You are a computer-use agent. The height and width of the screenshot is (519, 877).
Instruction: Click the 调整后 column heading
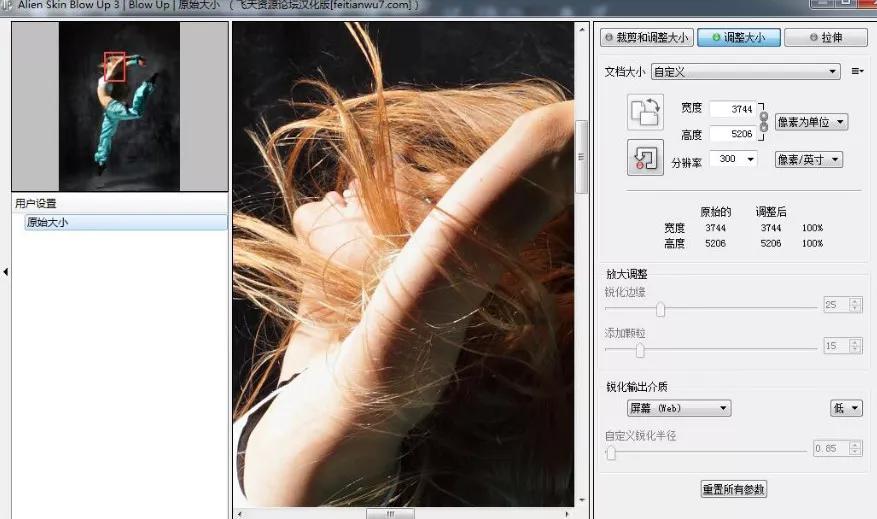pyautogui.click(x=771, y=212)
